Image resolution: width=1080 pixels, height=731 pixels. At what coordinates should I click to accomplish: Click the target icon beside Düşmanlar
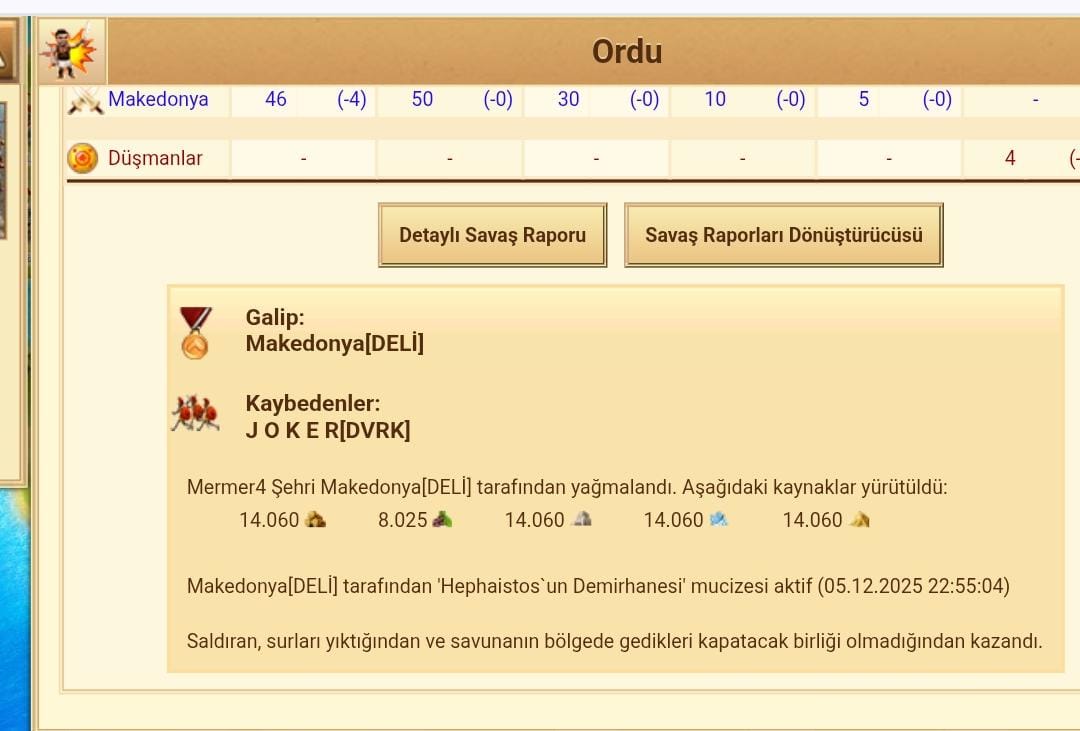pyautogui.click(x=82, y=158)
